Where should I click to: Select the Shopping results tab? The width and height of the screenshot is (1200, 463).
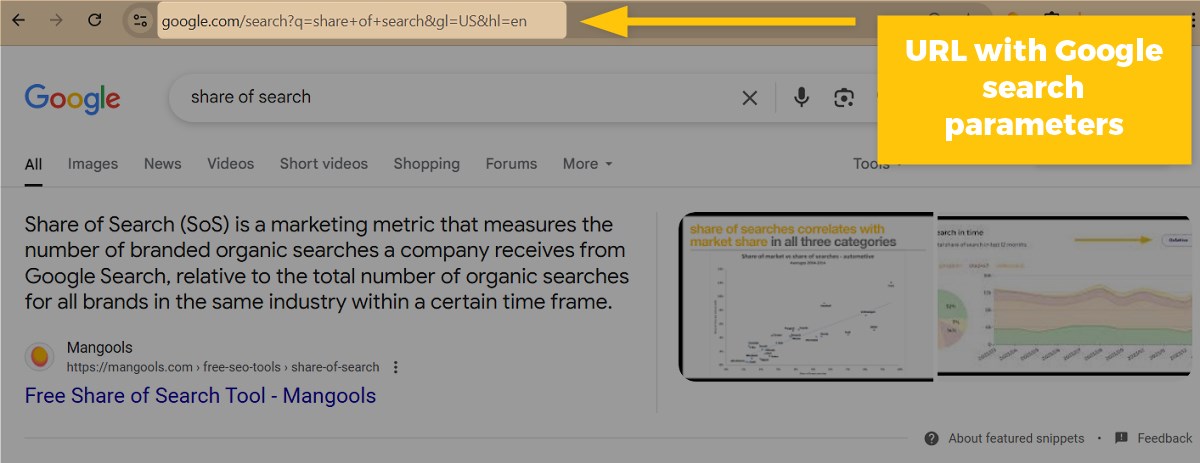(426, 163)
